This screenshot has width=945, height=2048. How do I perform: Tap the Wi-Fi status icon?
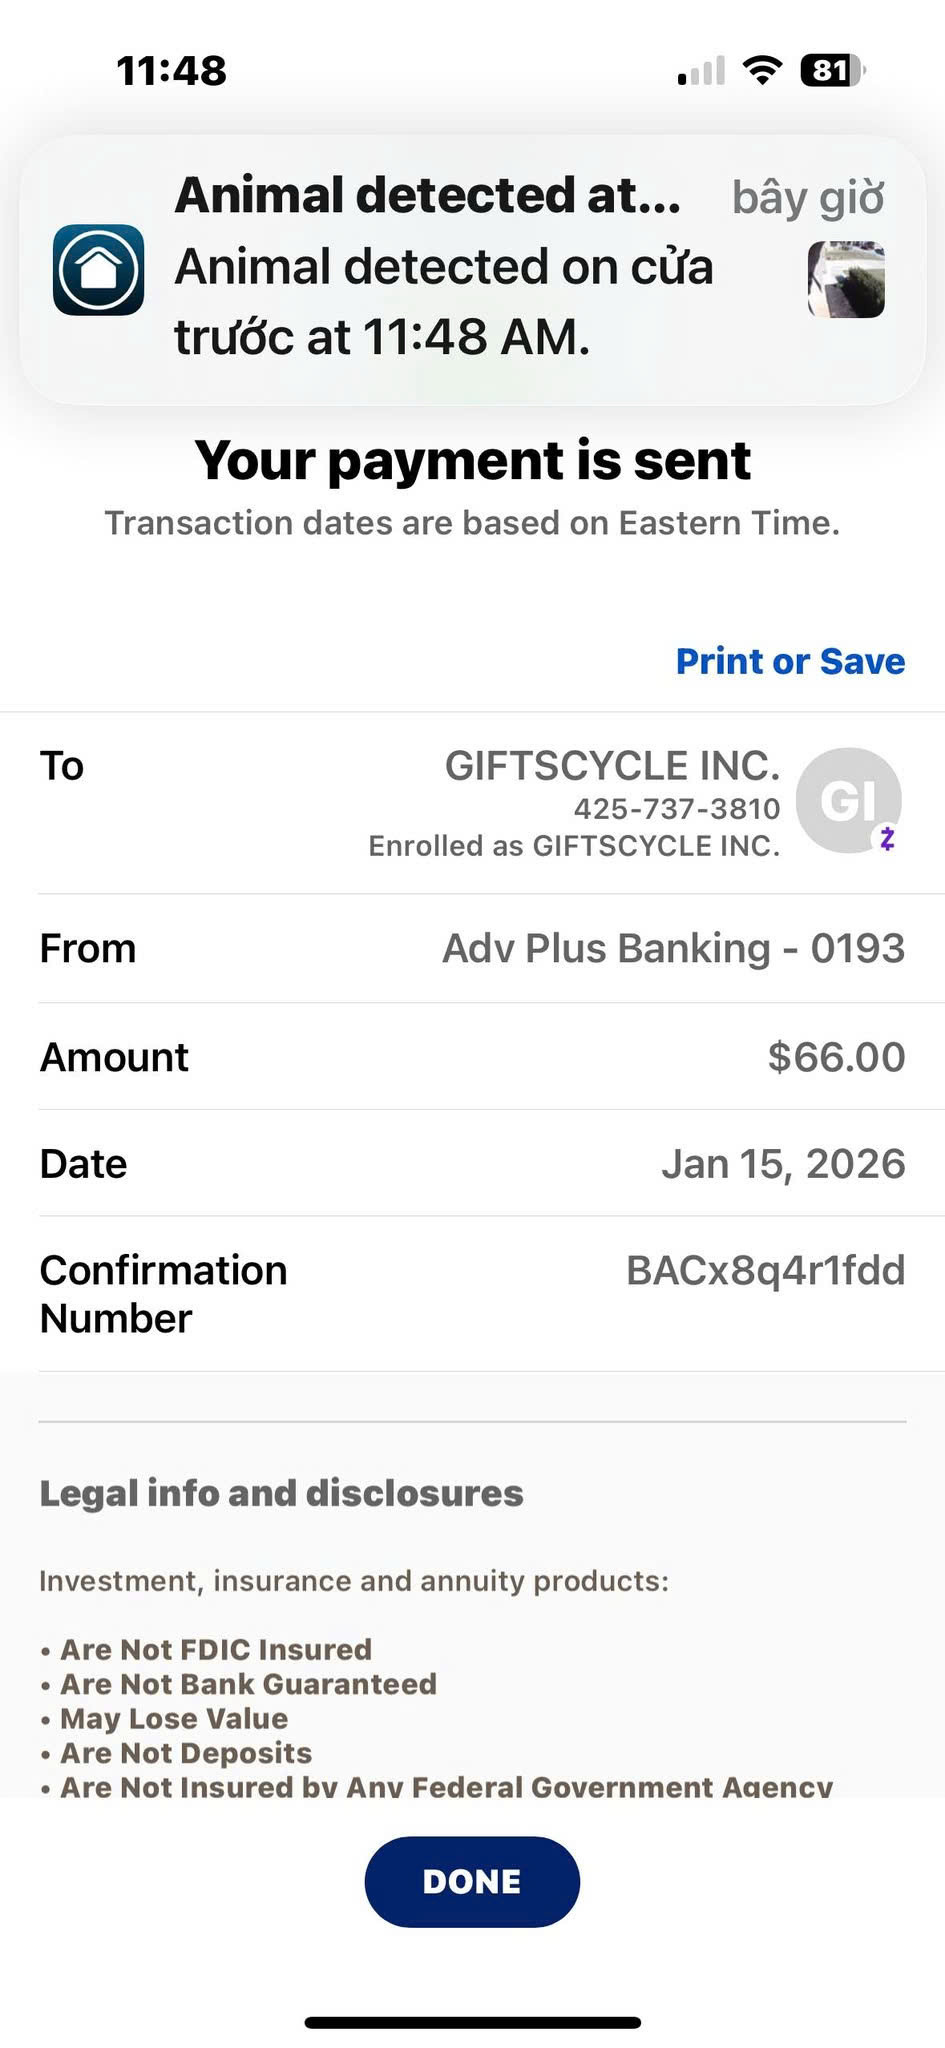tap(762, 71)
